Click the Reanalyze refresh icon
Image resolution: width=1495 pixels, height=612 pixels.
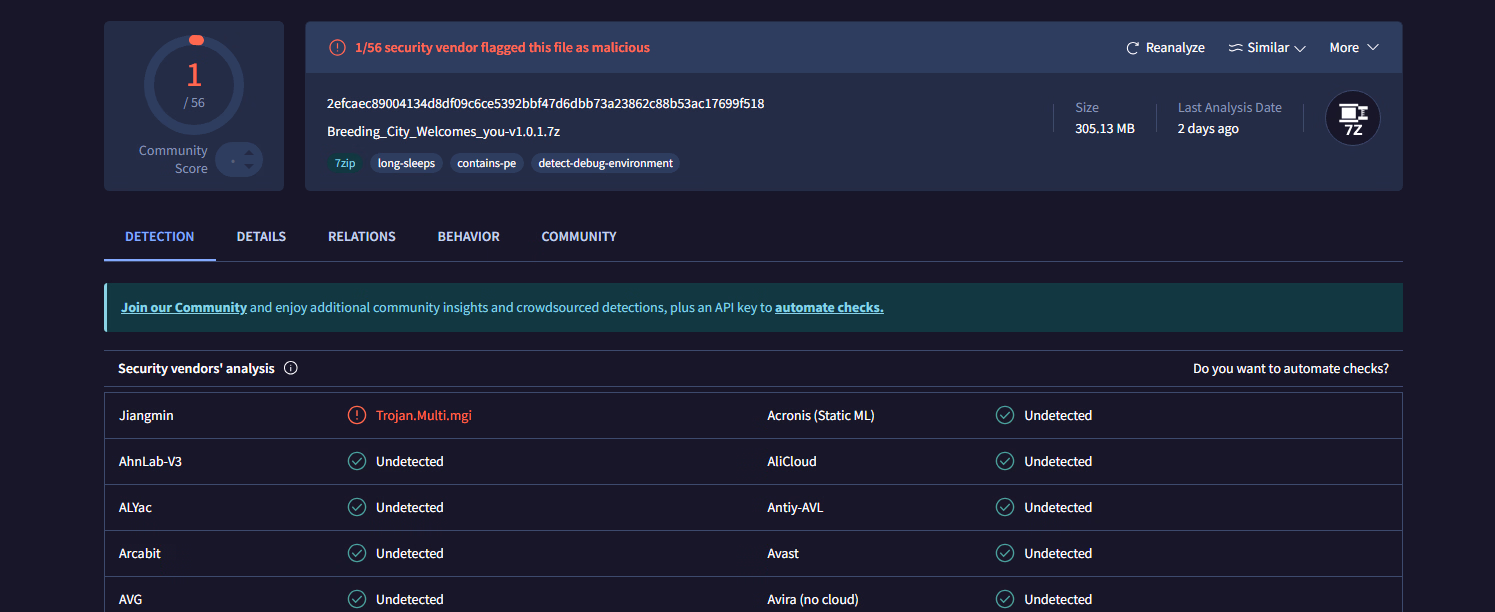pyautogui.click(x=1133, y=48)
